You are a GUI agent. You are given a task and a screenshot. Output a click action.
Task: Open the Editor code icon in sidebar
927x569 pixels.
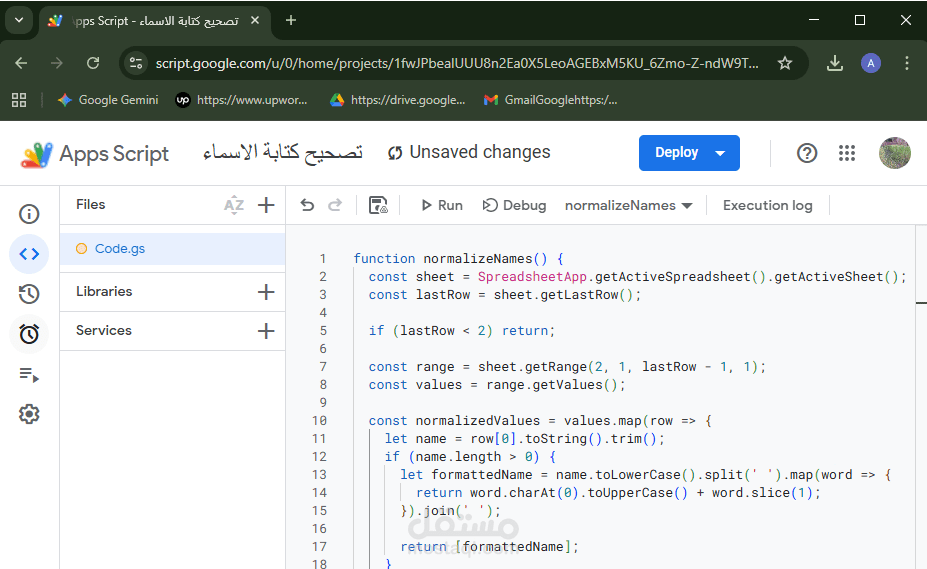click(29, 254)
